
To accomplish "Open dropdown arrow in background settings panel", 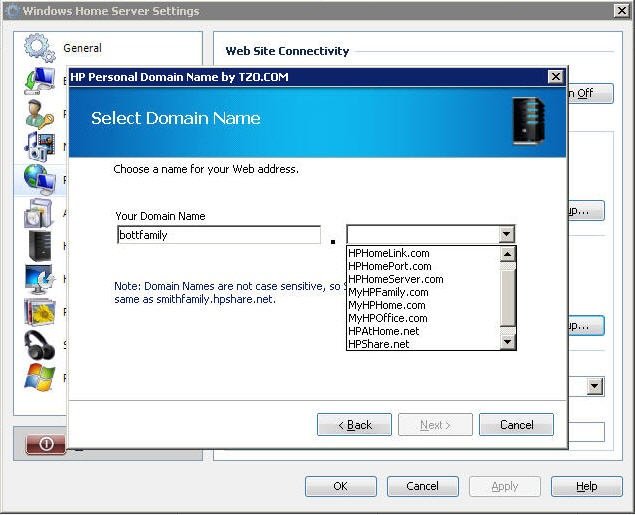I will [595, 386].
